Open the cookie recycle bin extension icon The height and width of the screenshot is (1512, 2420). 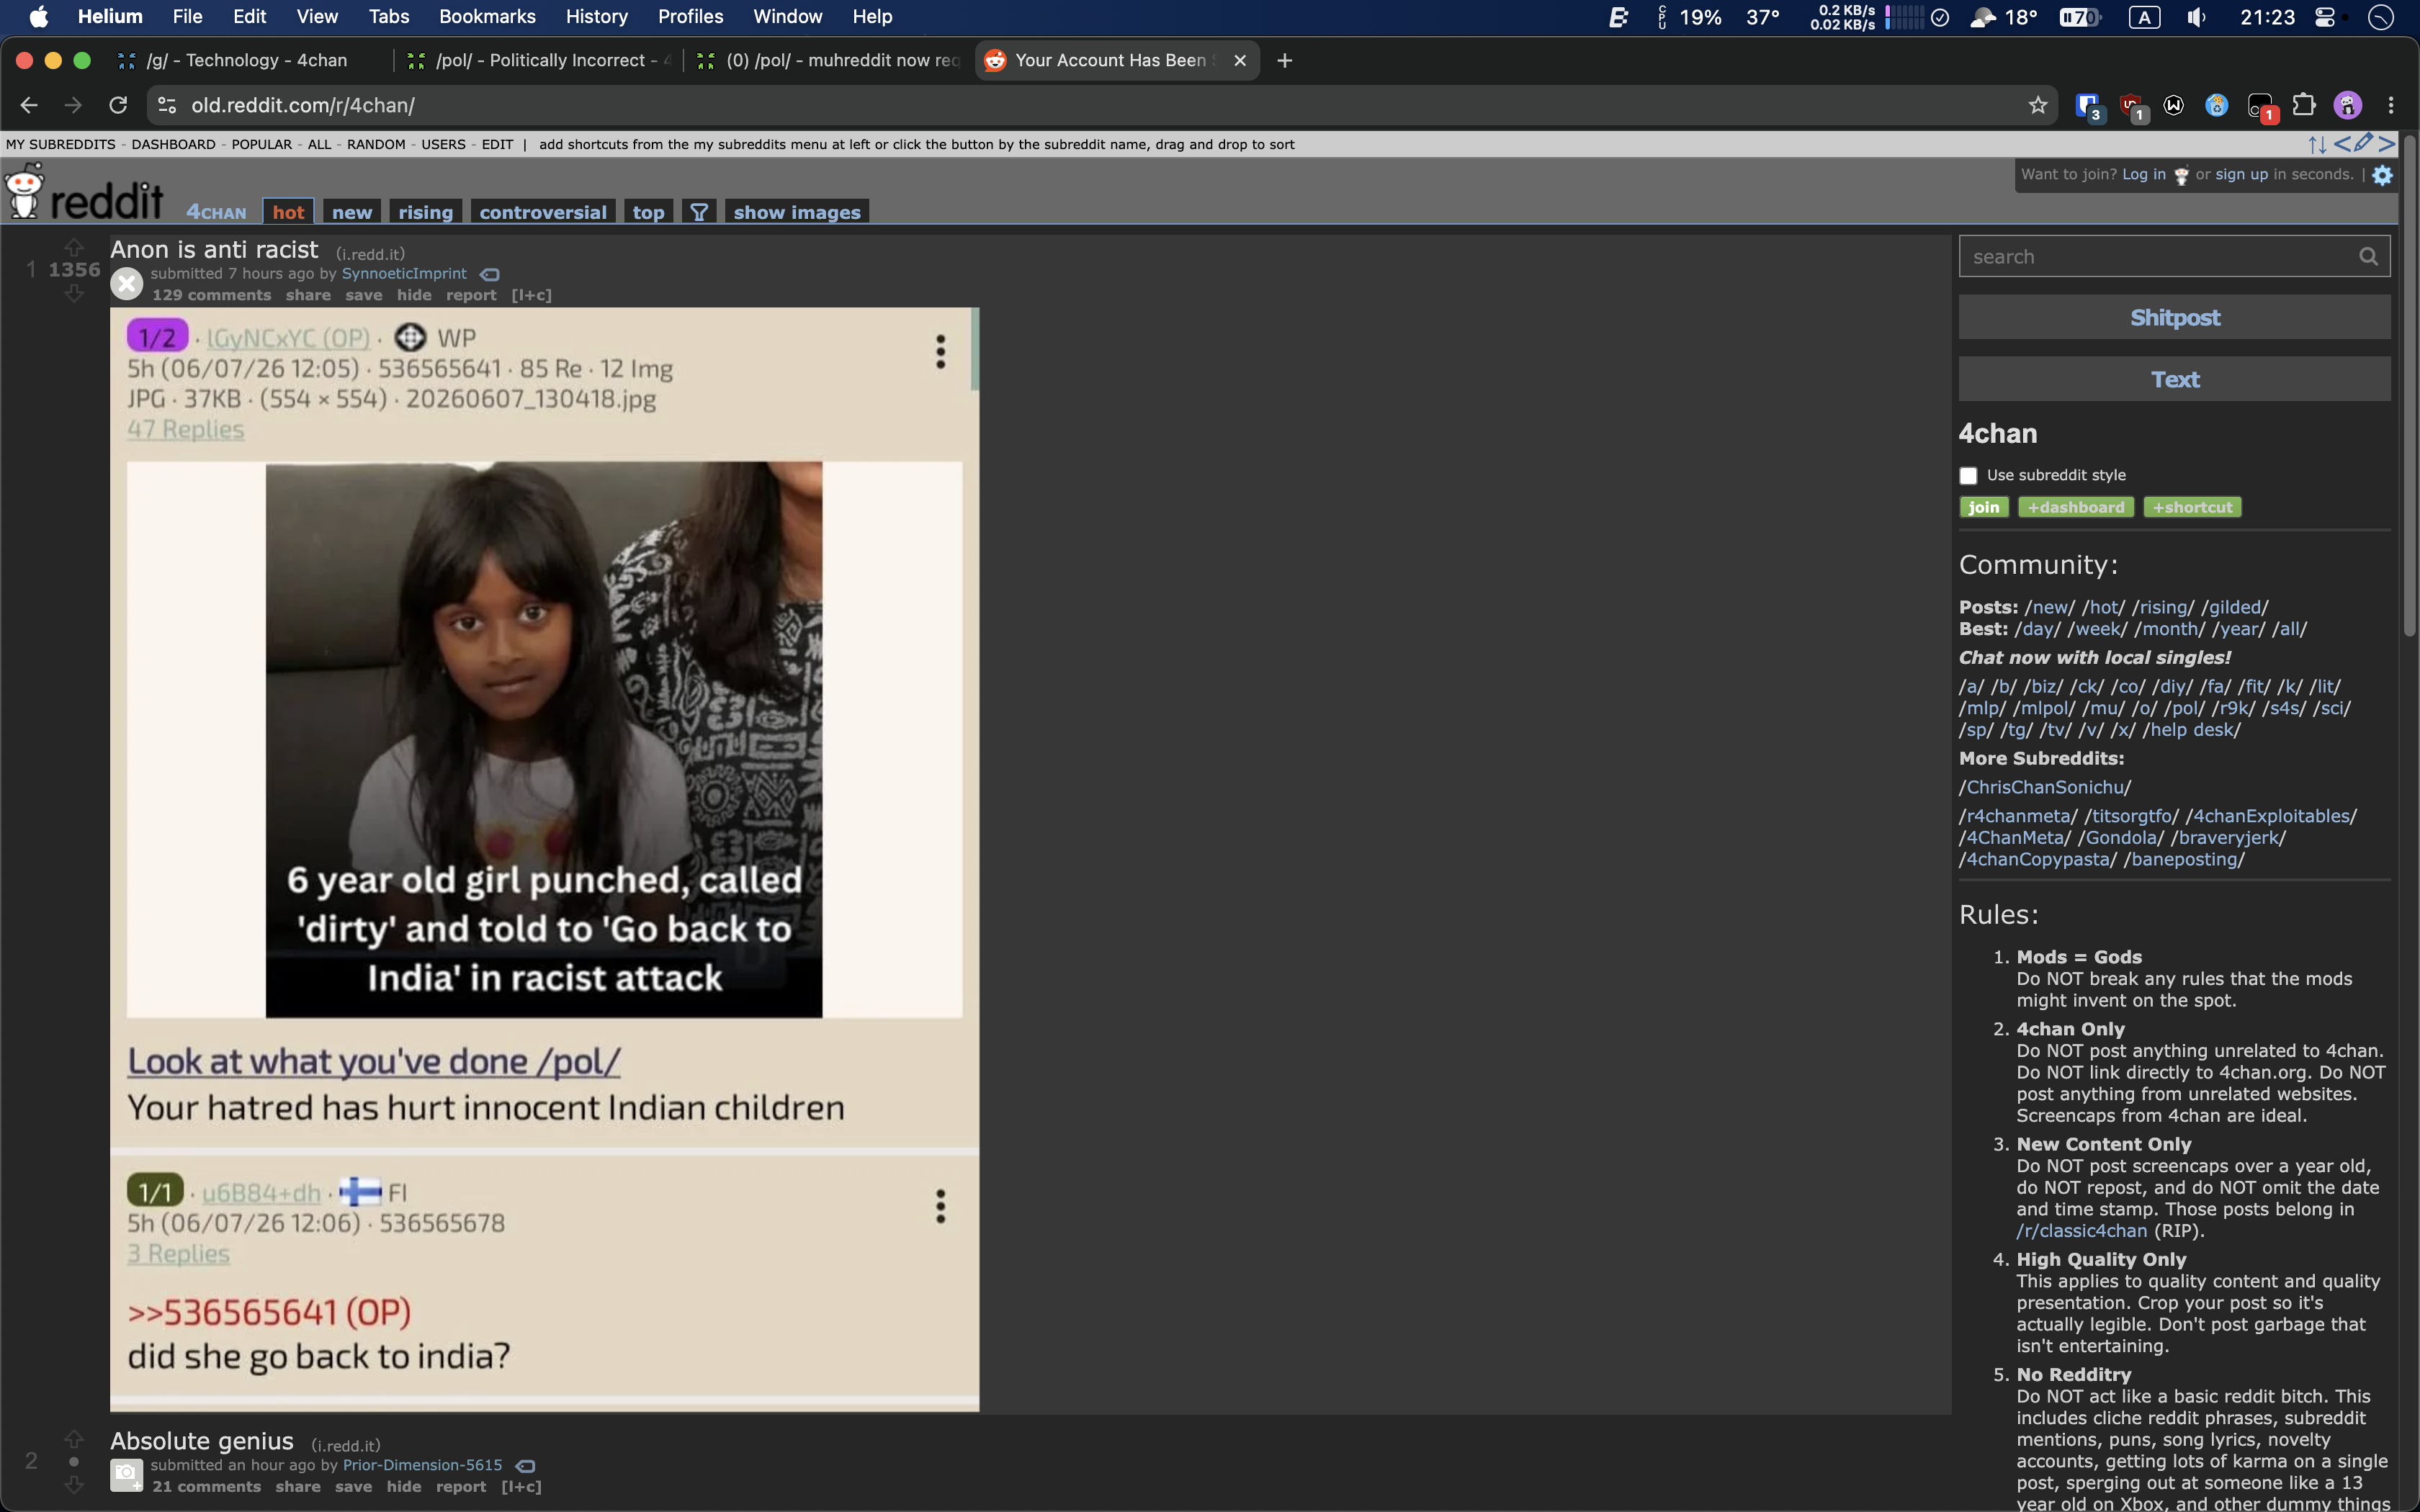tap(2217, 105)
